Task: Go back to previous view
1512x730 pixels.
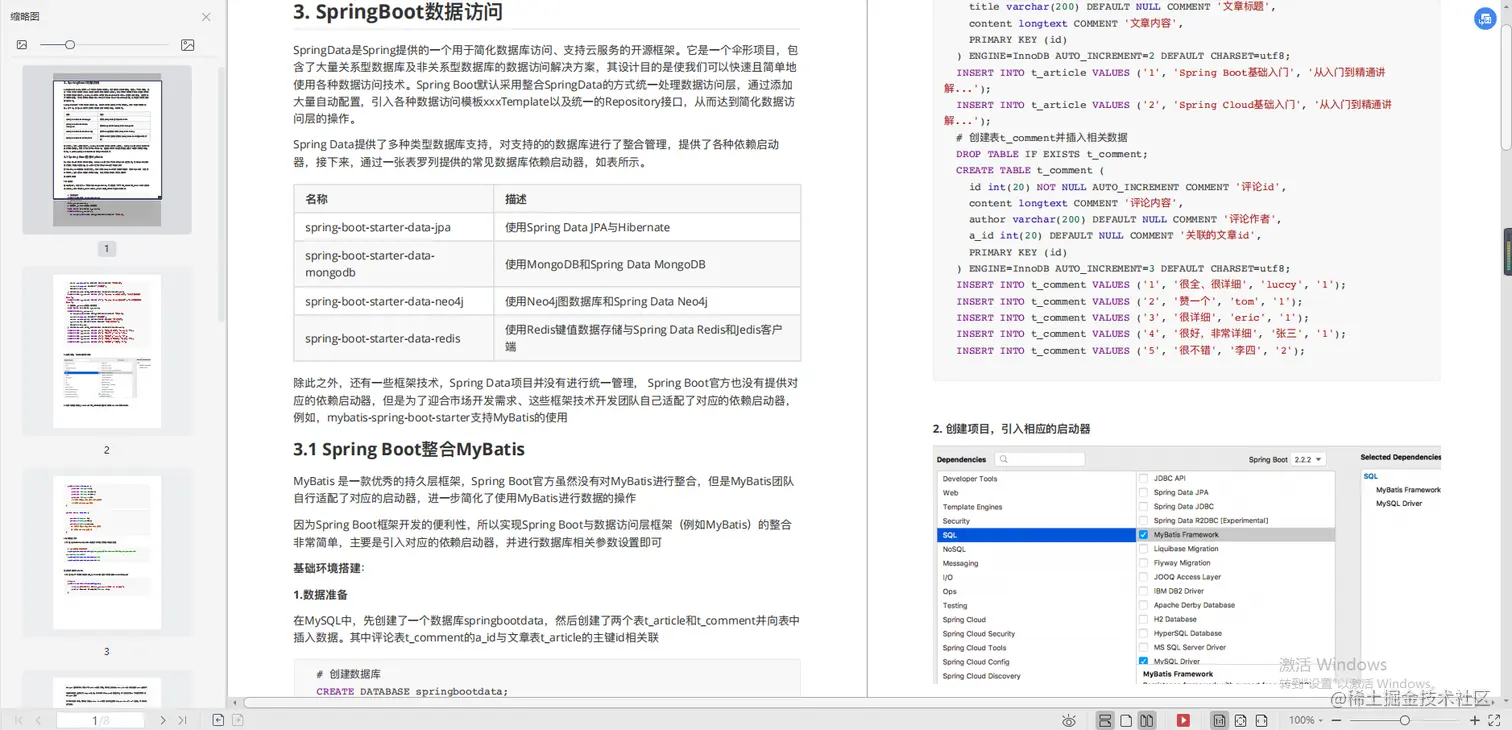Action: [x=218, y=720]
